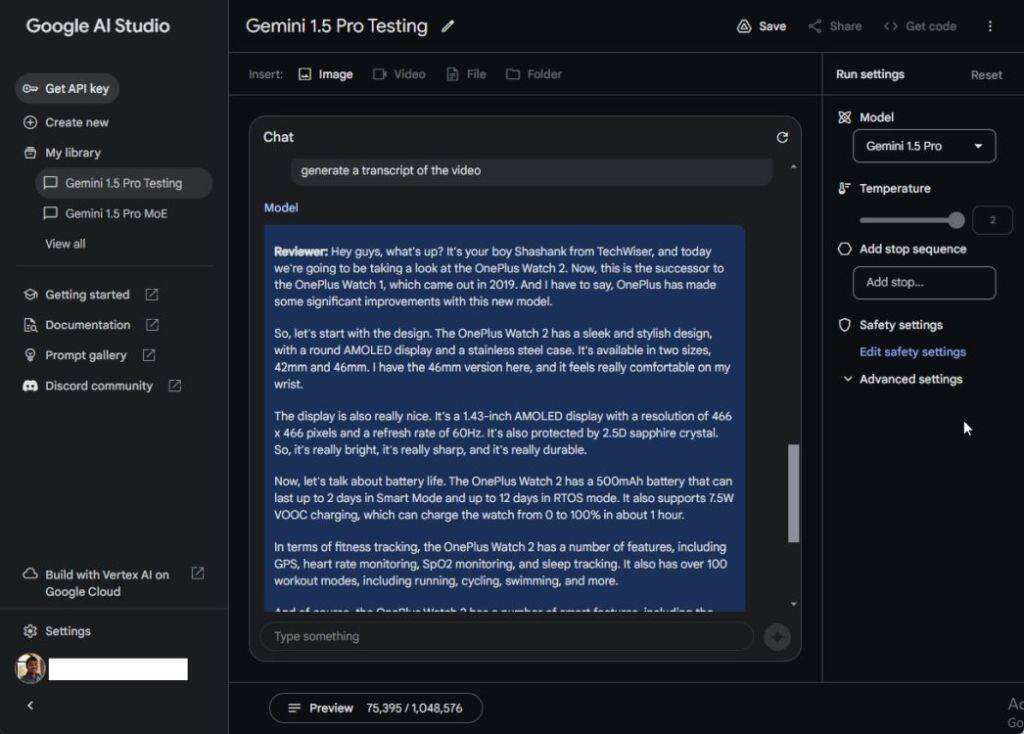This screenshot has height=734, width=1024.
Task: Select Gemini 1.5 Pro Testing in library
Action: coord(122,183)
